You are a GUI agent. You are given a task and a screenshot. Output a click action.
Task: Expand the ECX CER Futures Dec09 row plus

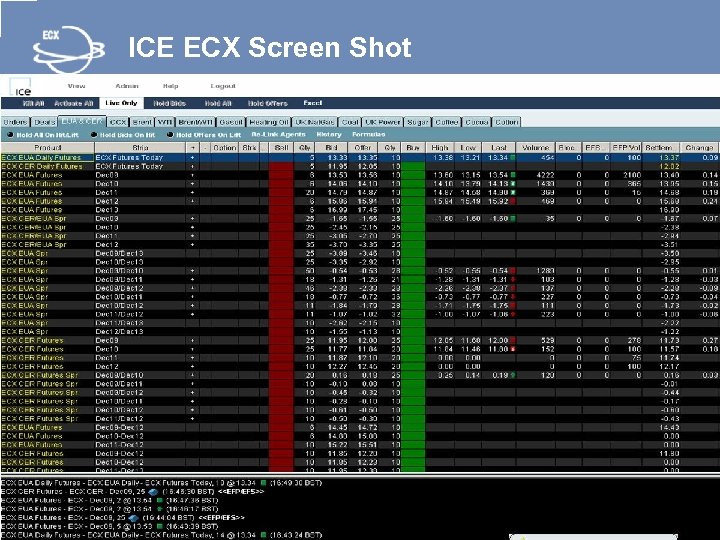tap(192, 340)
